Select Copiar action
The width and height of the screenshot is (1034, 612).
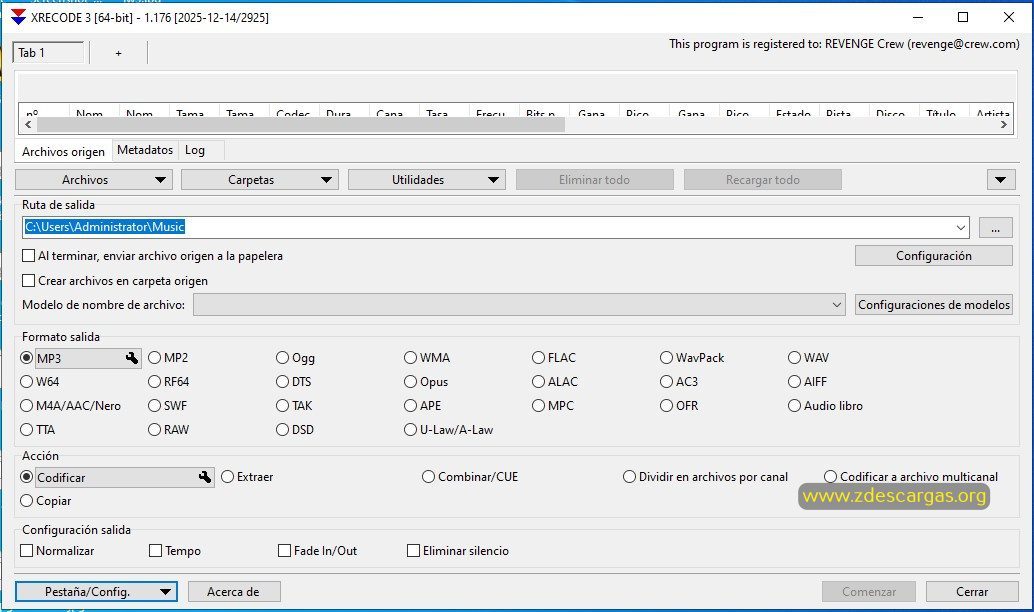[x=26, y=501]
